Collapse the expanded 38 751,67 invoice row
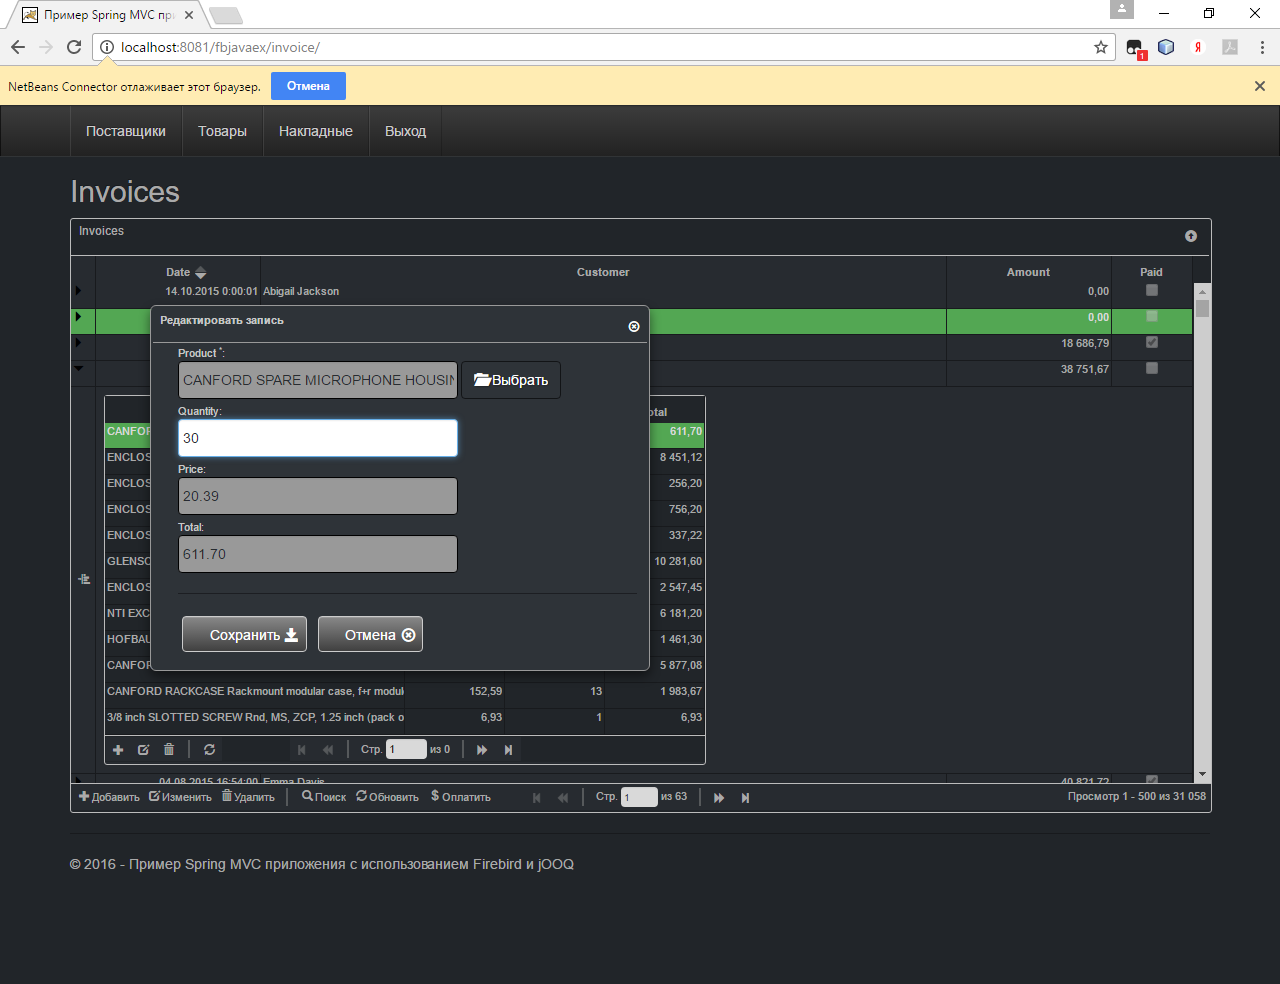The image size is (1280, 984). pos(78,369)
